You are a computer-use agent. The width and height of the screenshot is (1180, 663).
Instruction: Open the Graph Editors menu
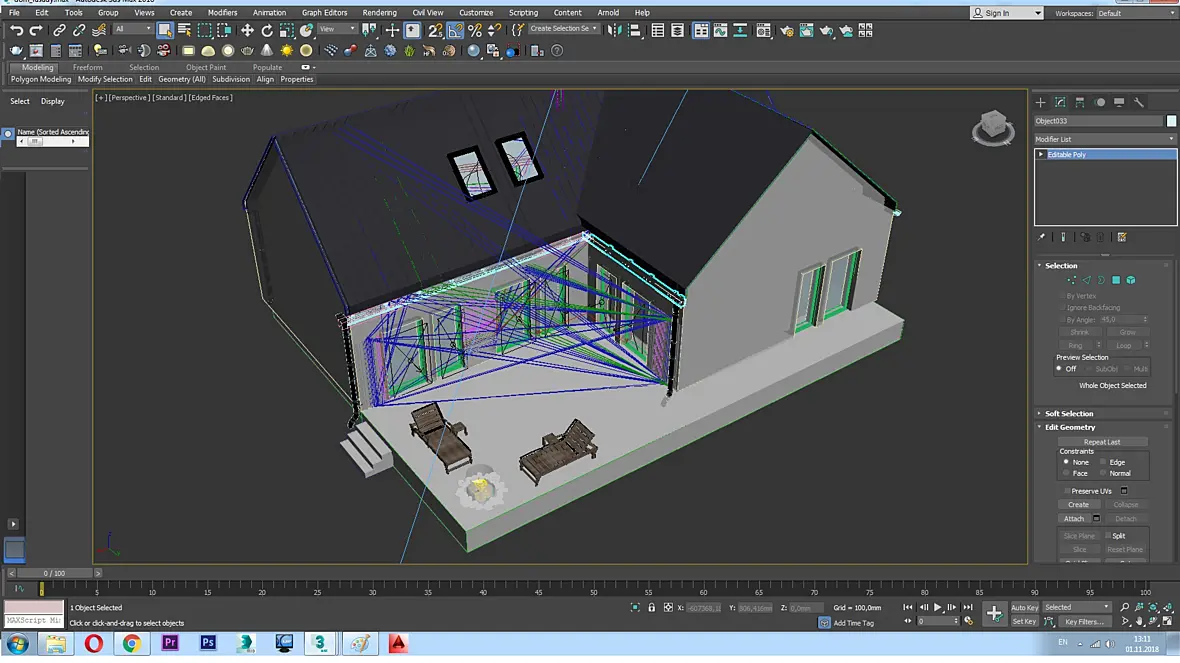tap(324, 13)
